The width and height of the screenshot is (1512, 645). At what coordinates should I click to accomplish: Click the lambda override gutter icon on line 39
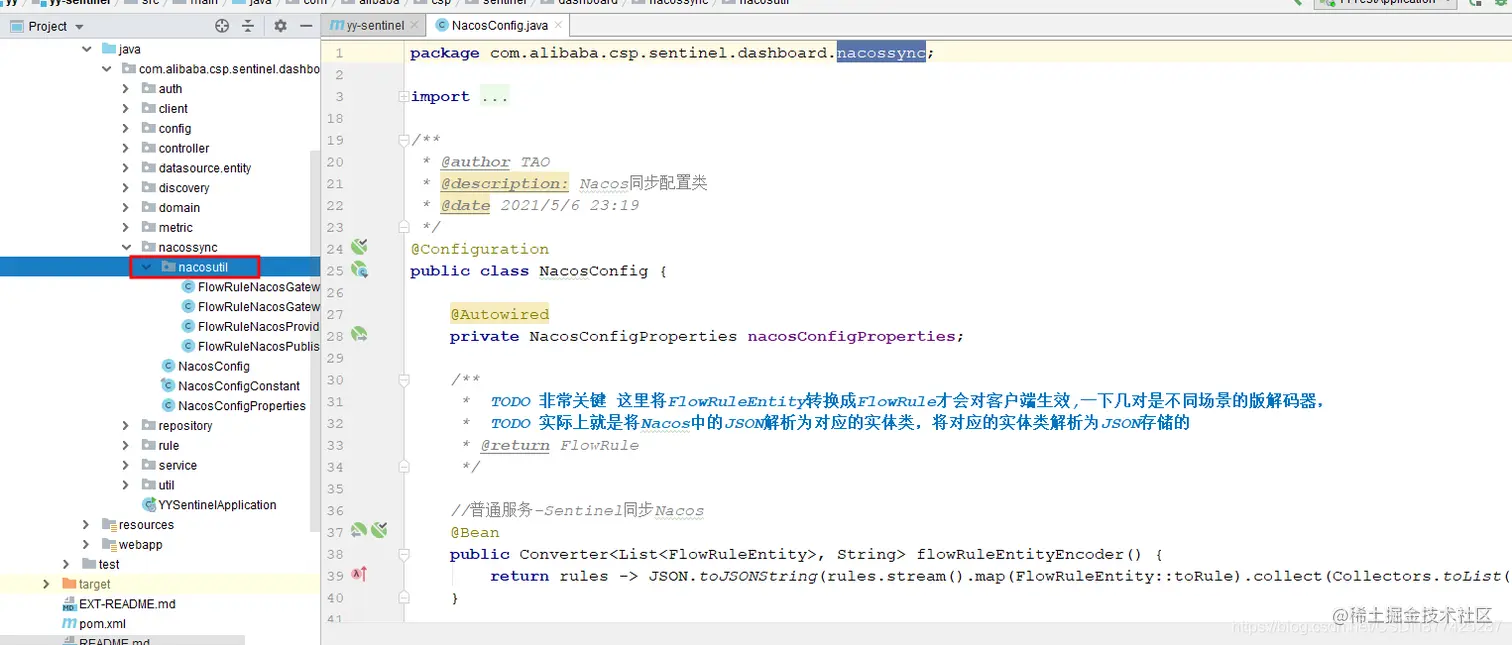click(x=360, y=575)
